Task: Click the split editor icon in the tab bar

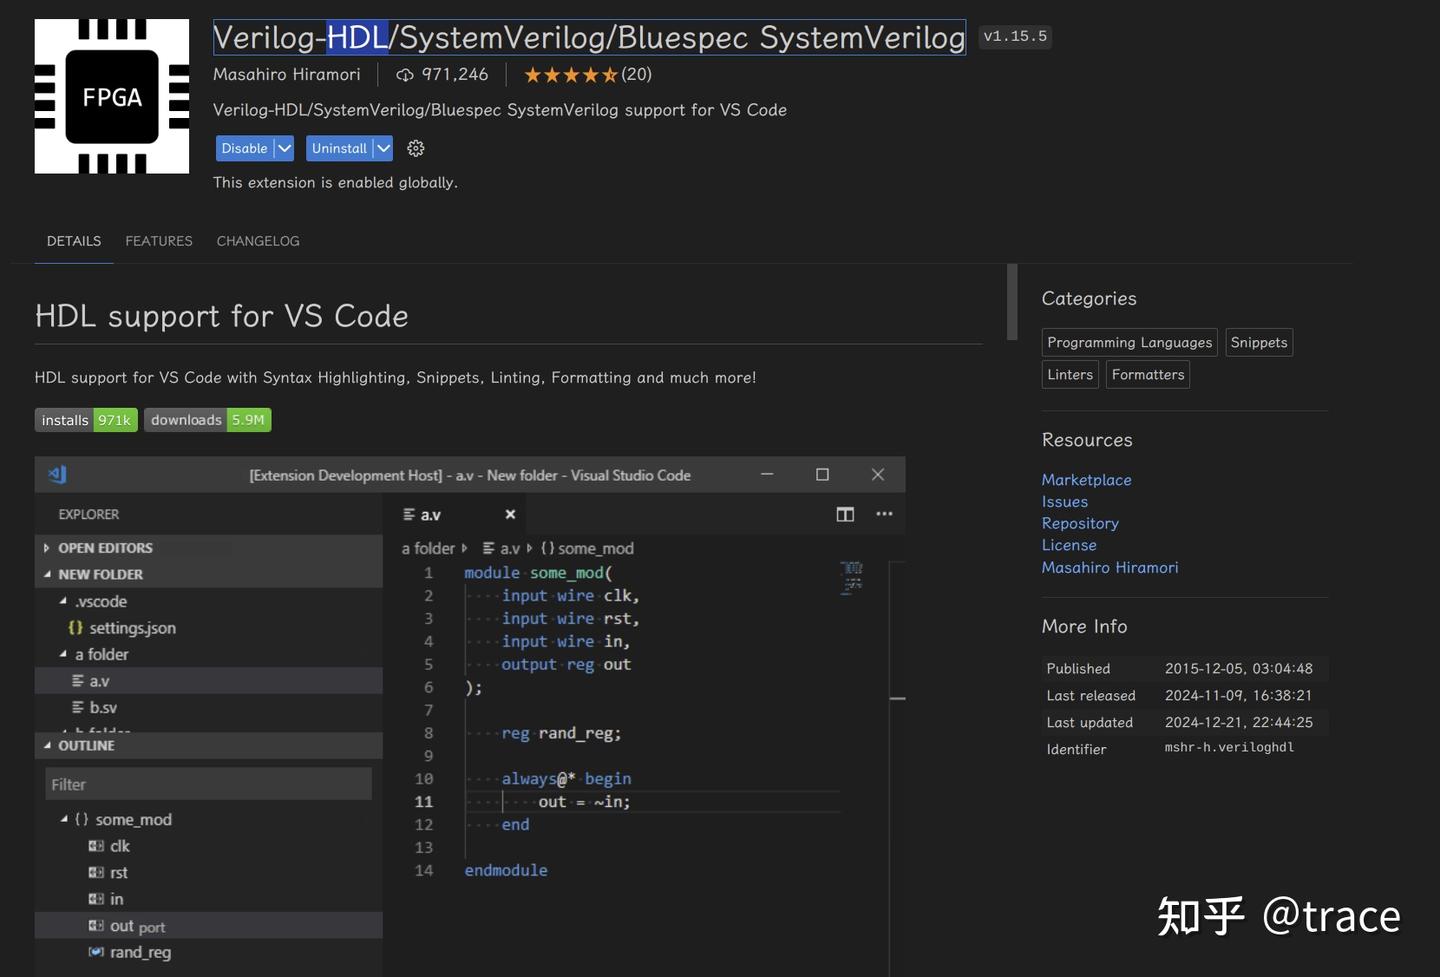Action: (845, 513)
